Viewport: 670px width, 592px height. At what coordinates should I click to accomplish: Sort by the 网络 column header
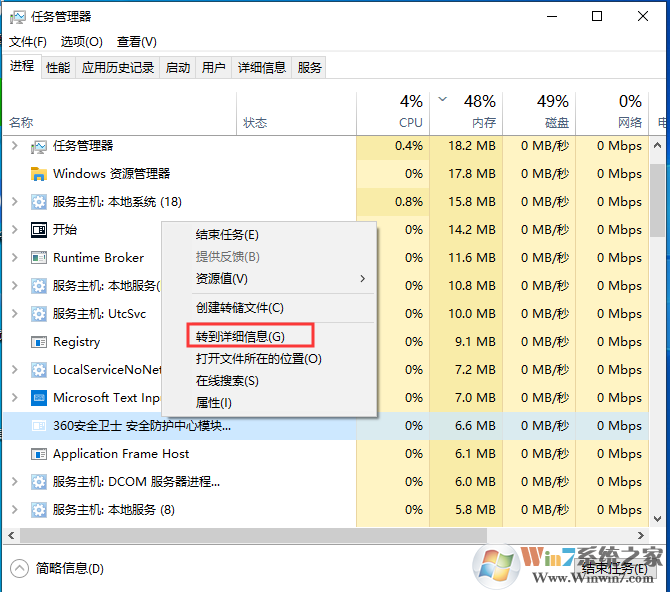tap(612, 113)
